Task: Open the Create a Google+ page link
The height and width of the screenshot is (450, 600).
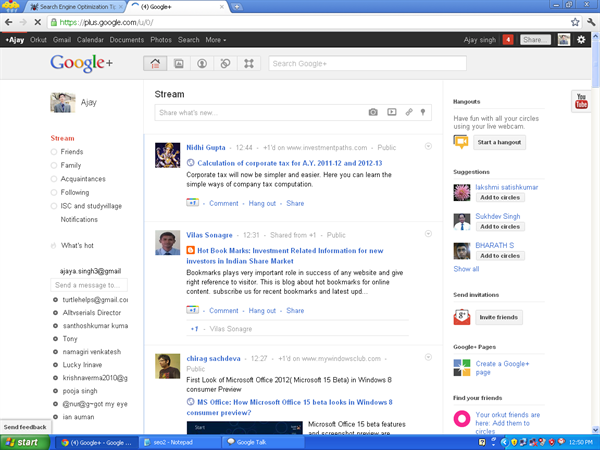Action: (502, 368)
